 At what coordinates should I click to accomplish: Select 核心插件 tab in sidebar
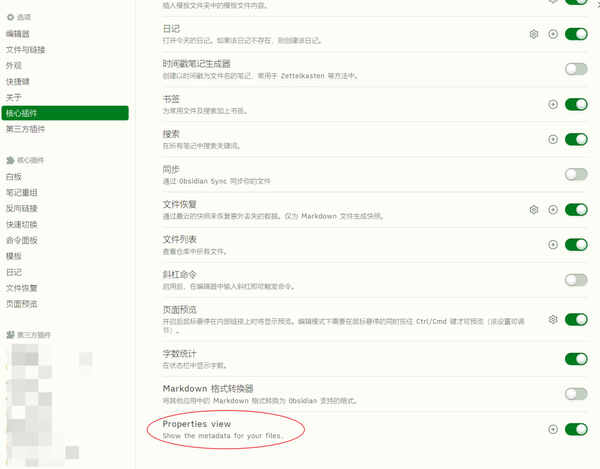[x=65, y=113]
